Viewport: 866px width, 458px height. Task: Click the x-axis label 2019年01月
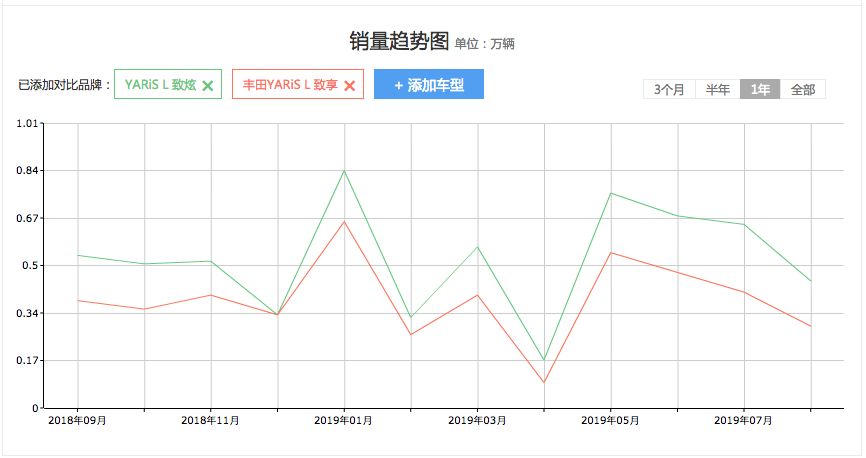344,420
